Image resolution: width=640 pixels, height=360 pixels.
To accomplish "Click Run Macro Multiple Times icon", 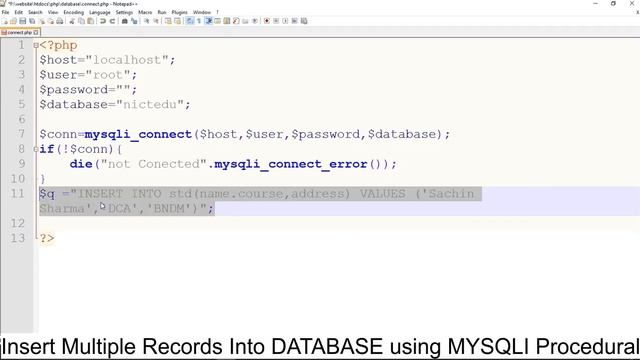I will tap(294, 21).
